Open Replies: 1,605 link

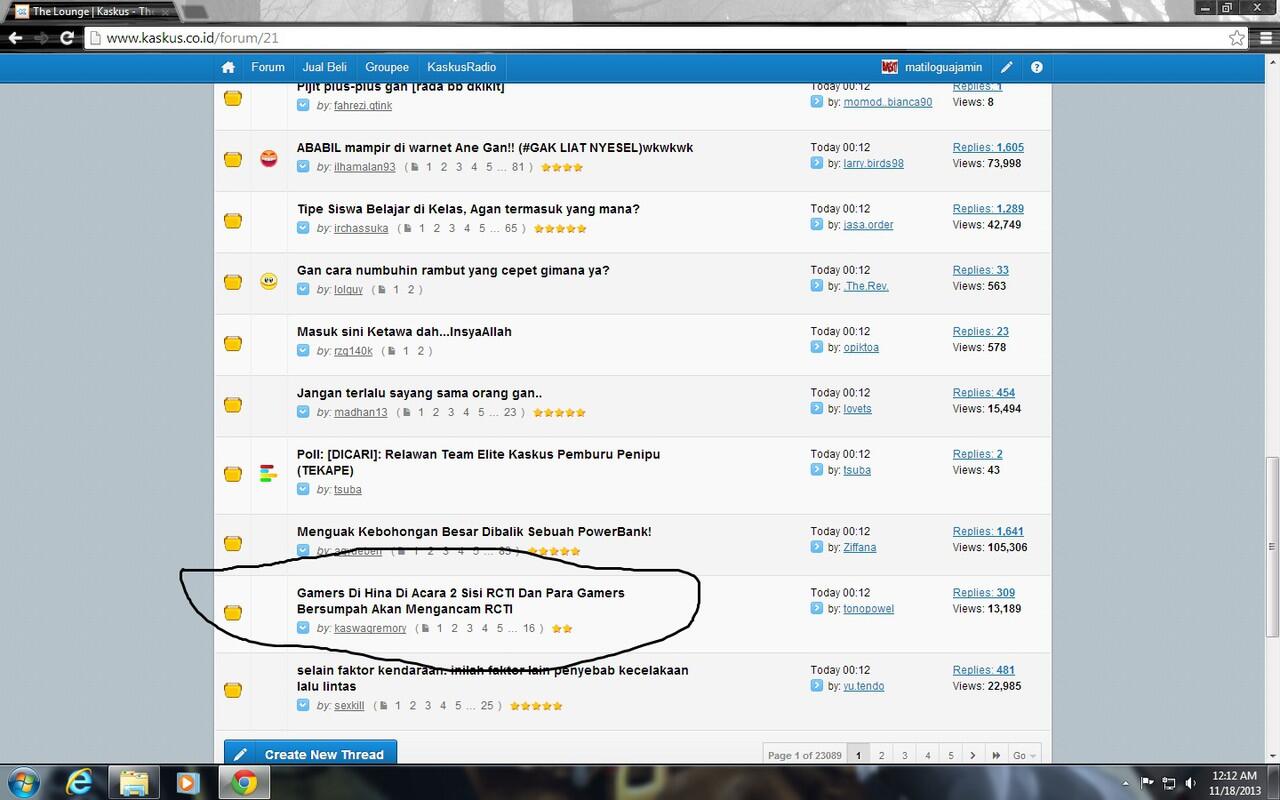click(988, 147)
